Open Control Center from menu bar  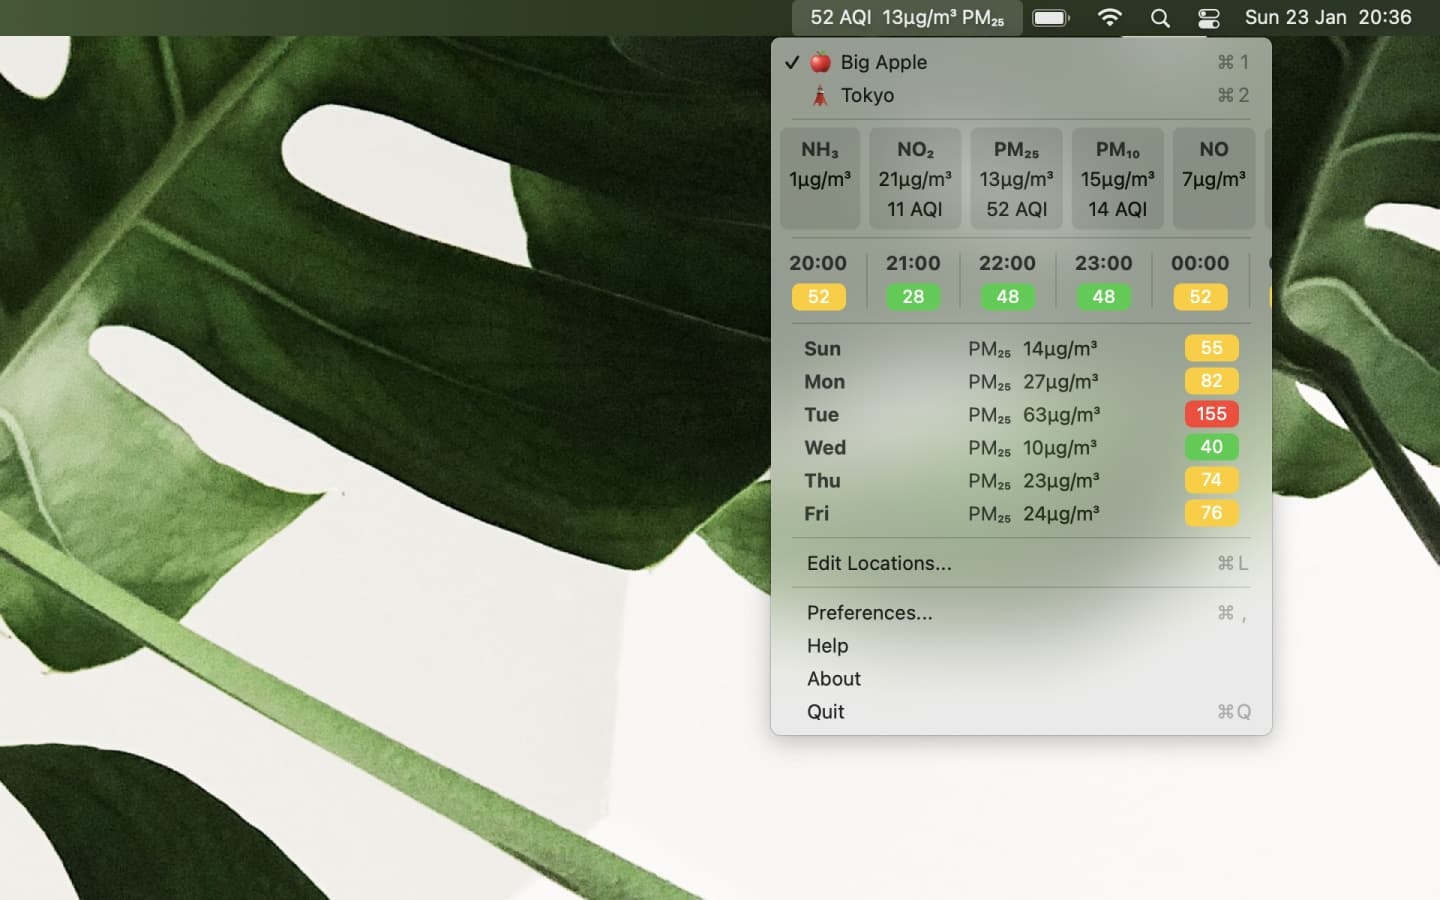point(1208,18)
